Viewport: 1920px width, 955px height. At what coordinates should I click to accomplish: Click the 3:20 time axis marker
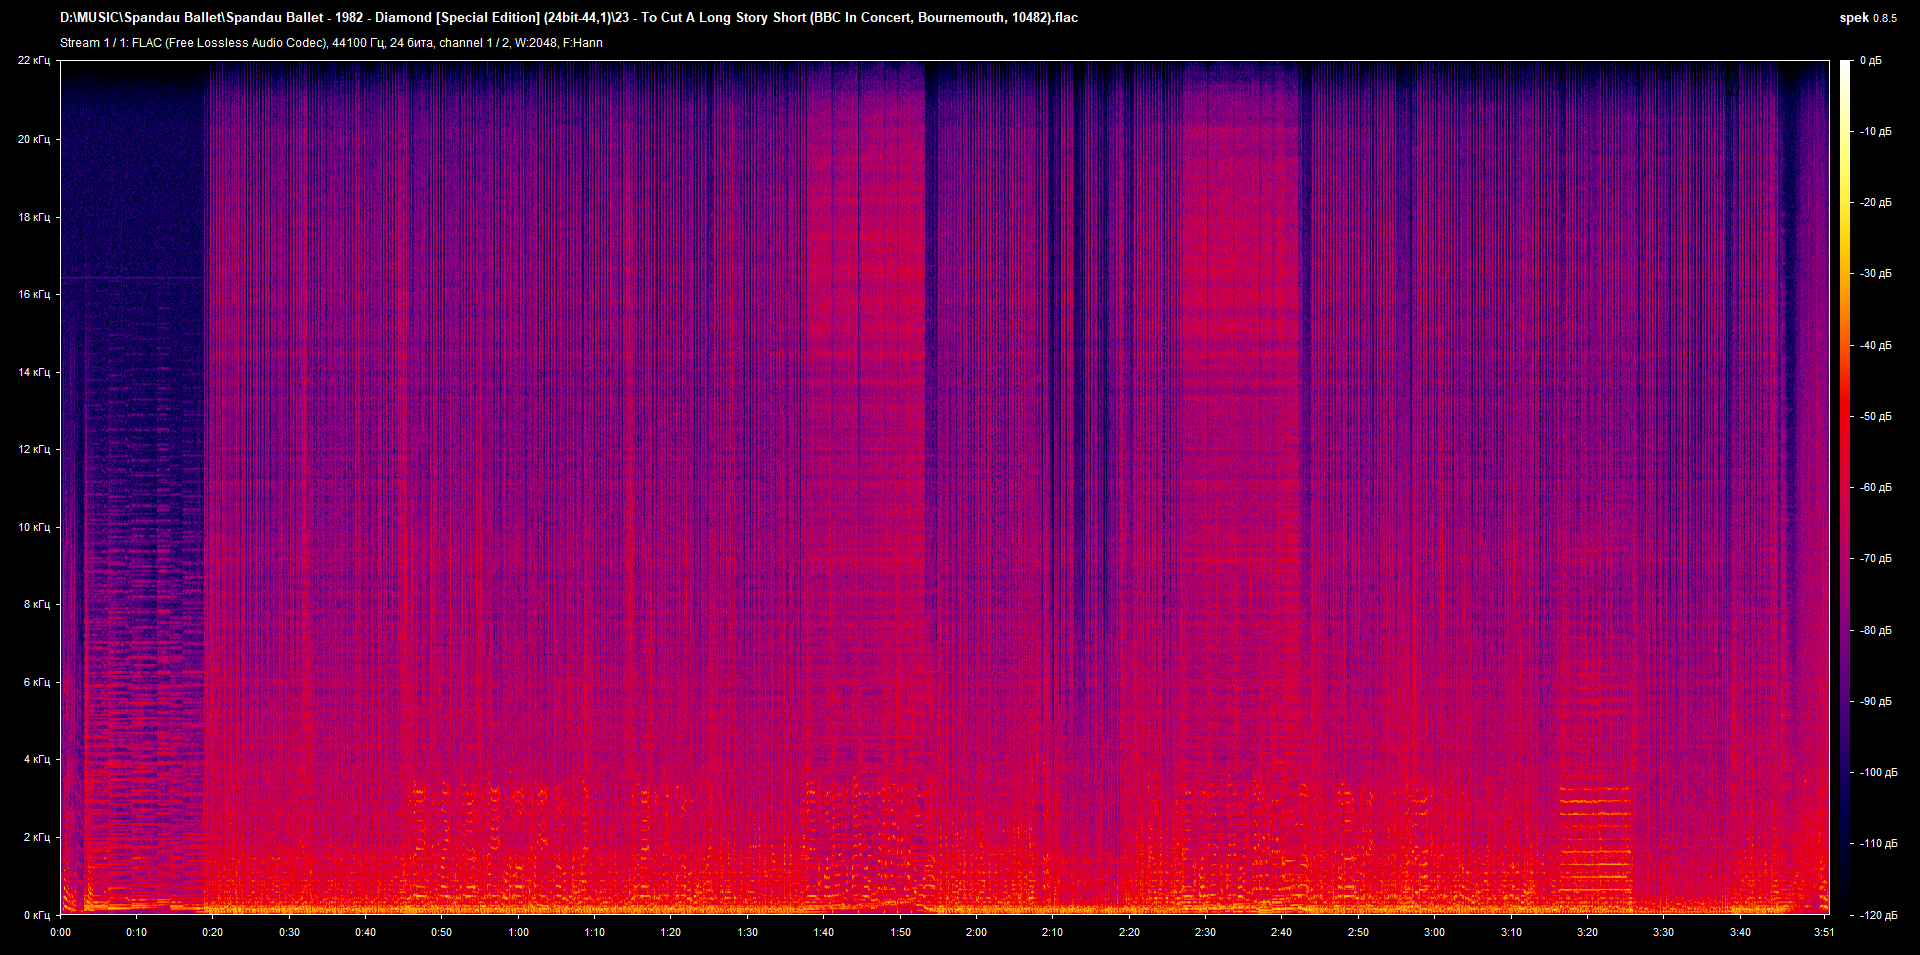point(1587,932)
